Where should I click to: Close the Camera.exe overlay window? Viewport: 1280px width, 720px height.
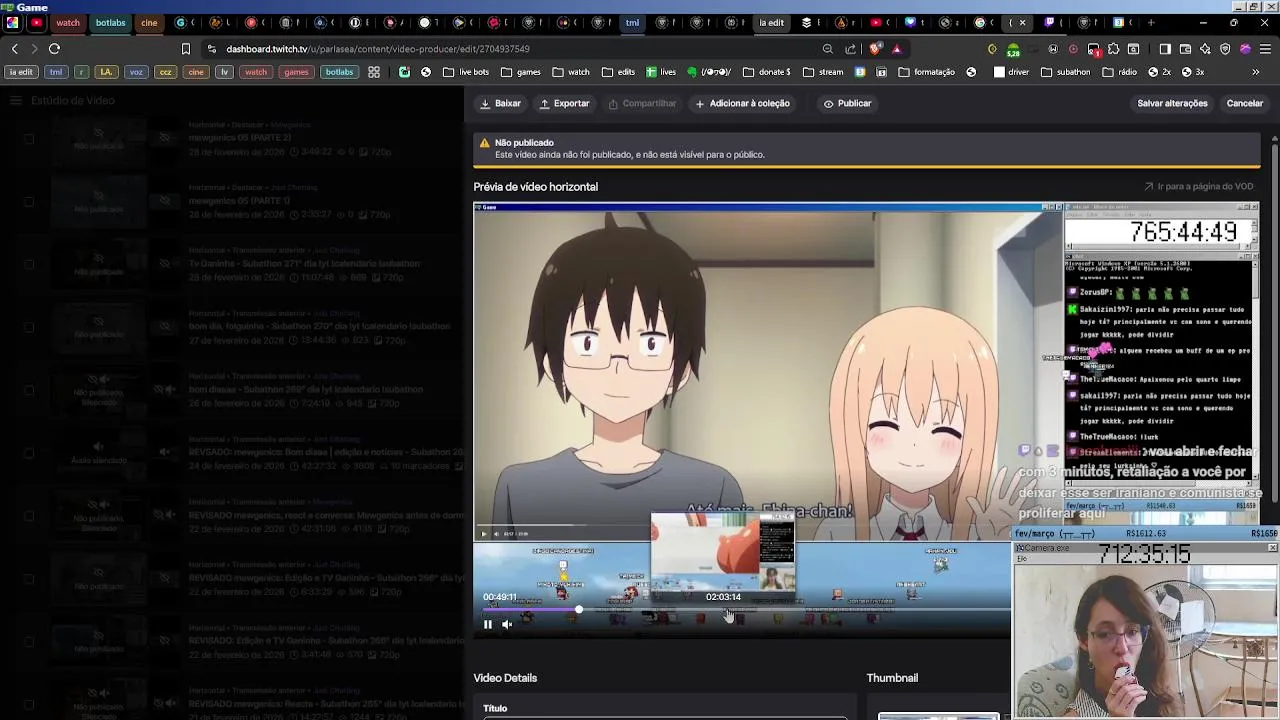(x=1272, y=547)
